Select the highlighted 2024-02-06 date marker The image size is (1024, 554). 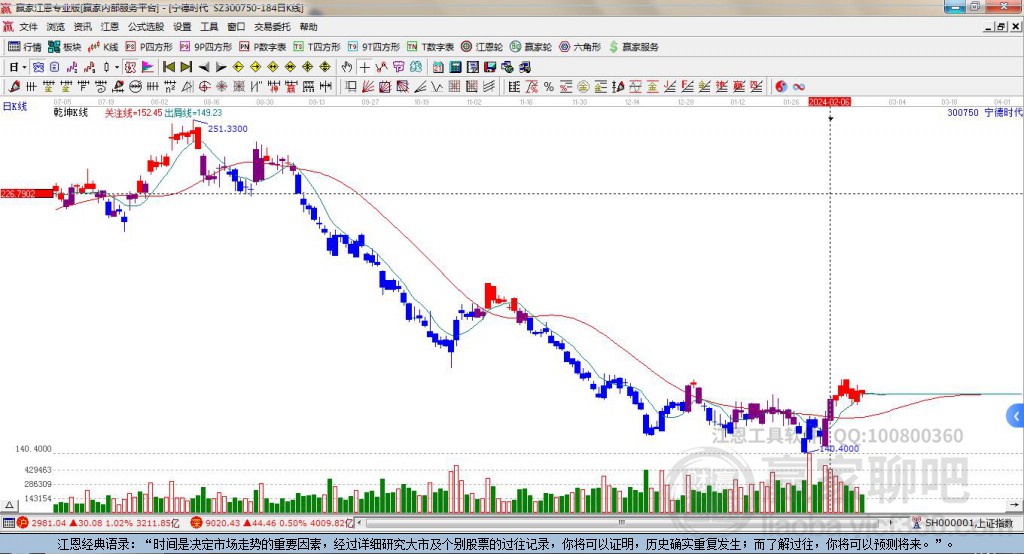[829, 102]
